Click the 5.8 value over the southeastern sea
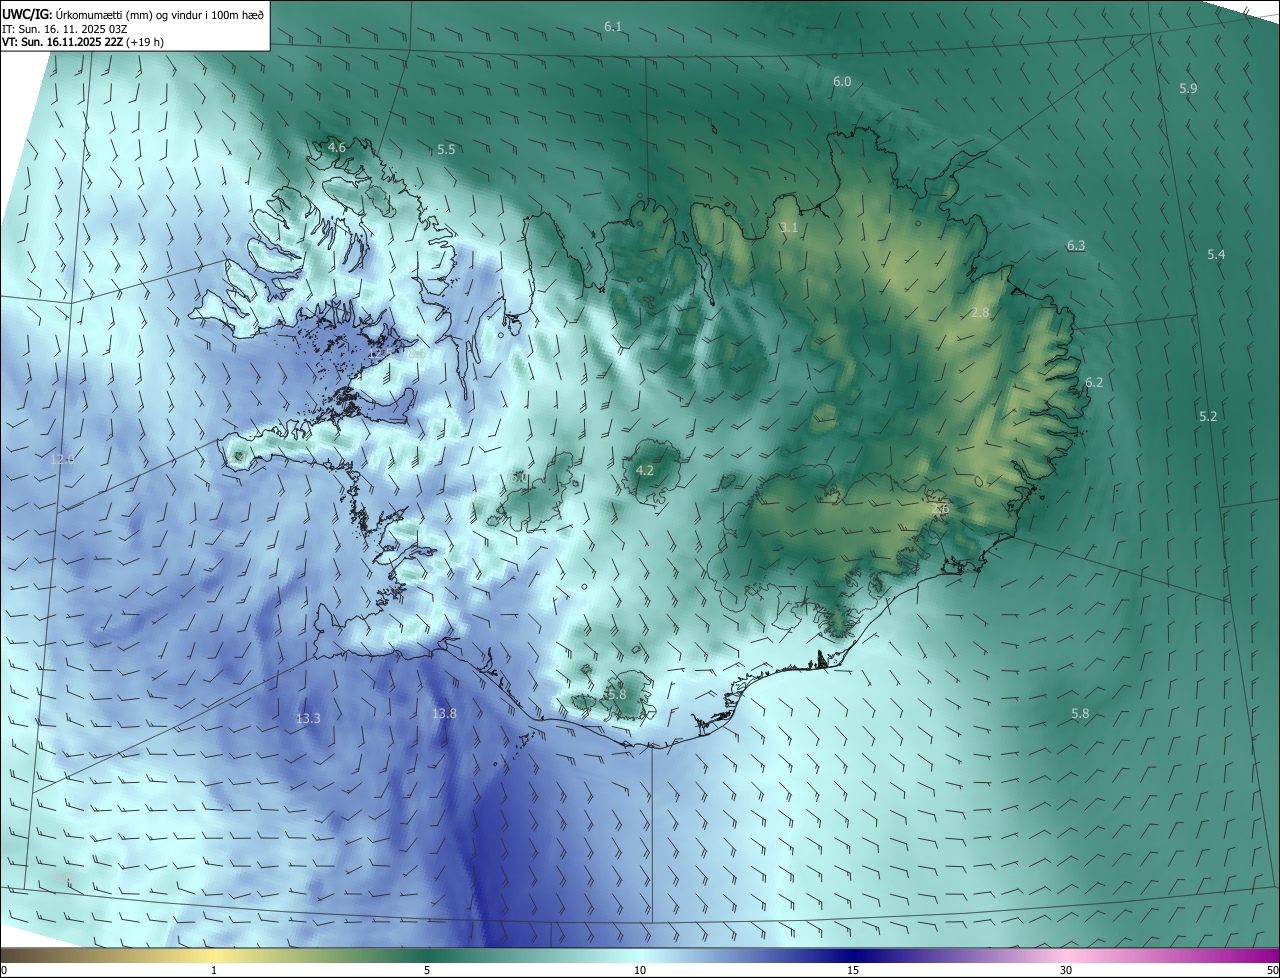Screen dimensions: 1280x978 (1080, 714)
